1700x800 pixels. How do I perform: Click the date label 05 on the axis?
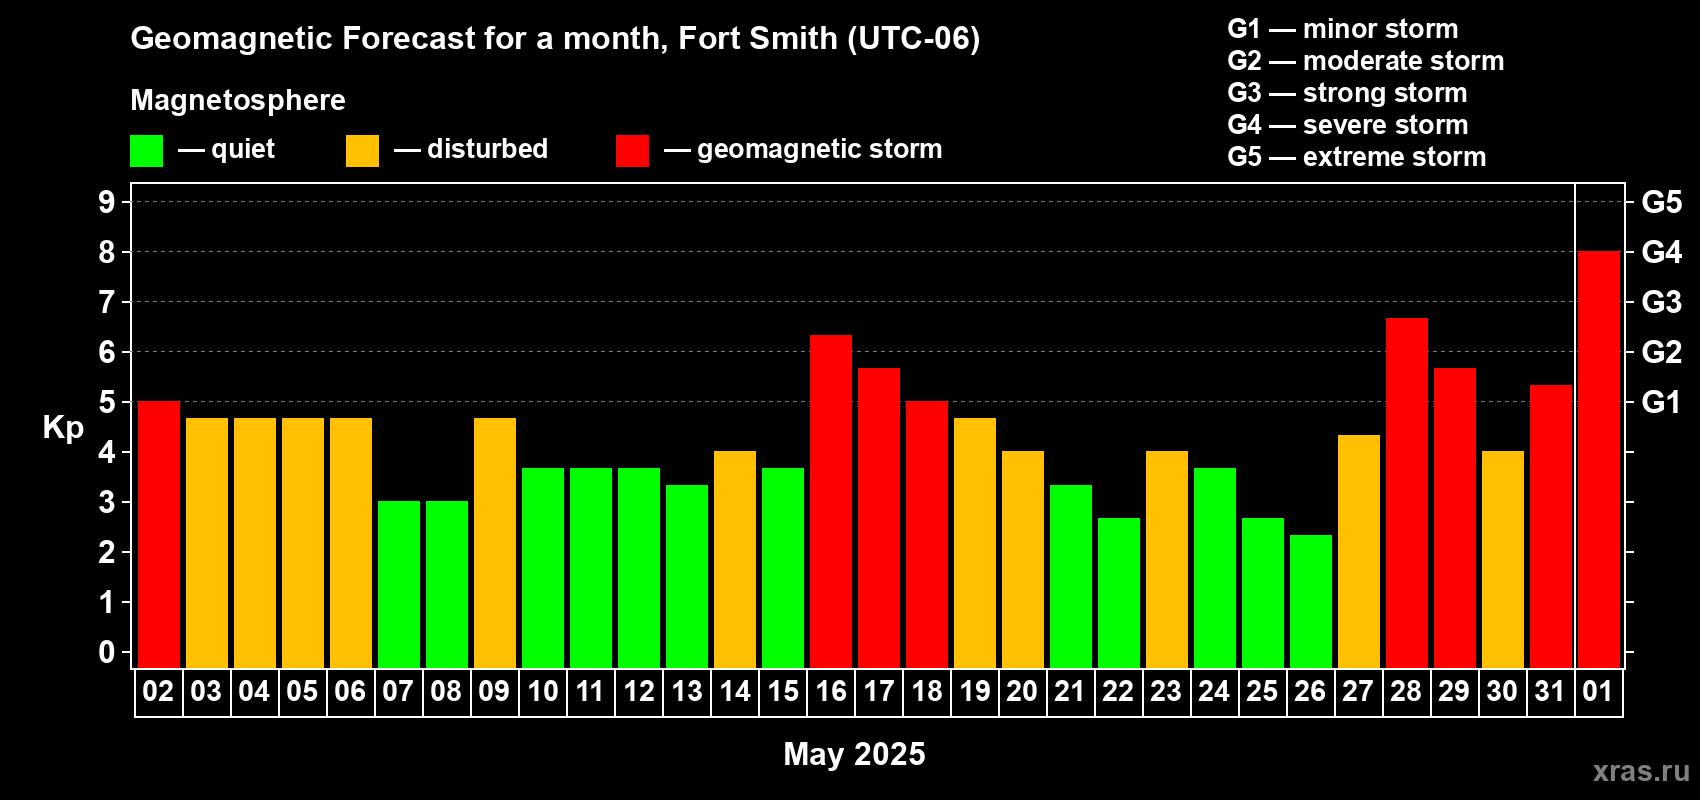302,691
